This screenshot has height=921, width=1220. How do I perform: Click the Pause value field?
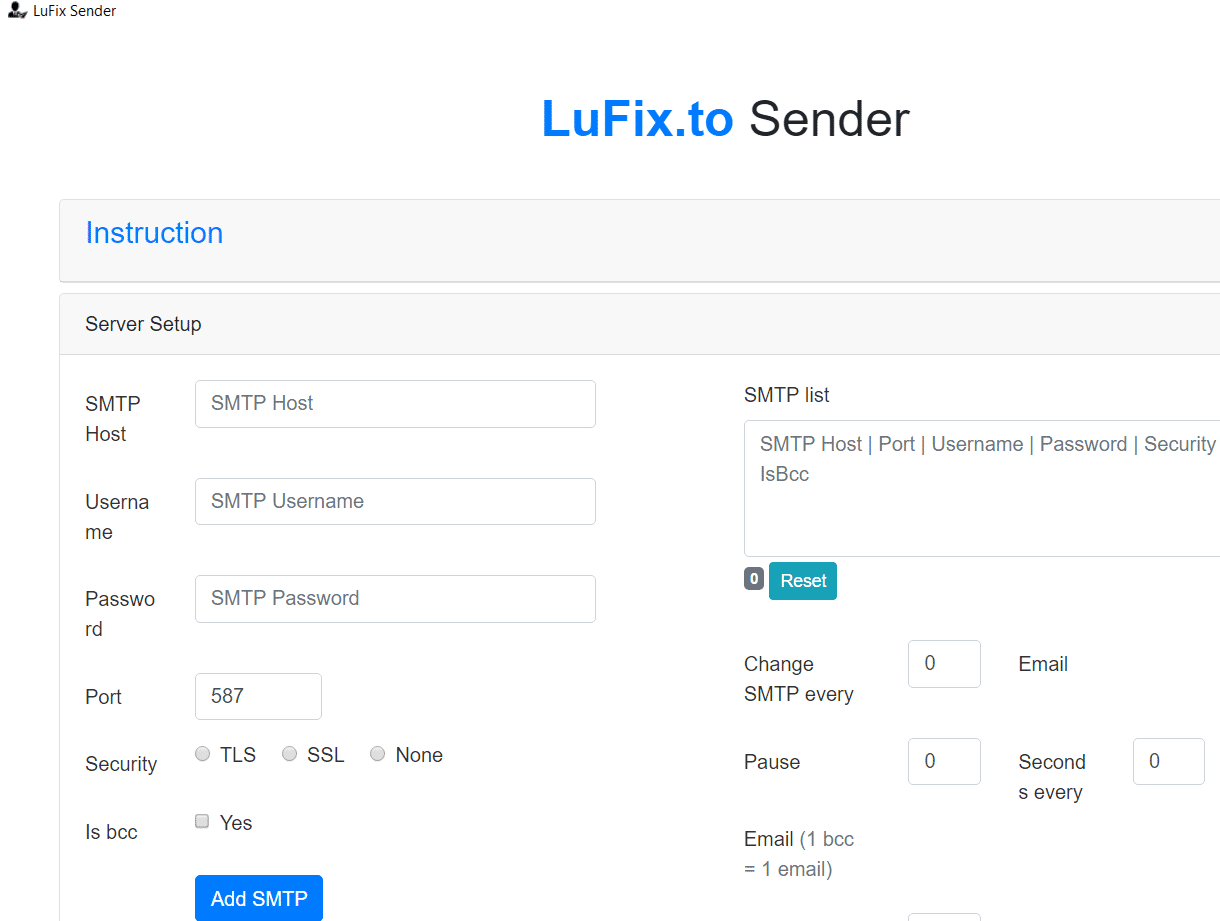tap(943, 761)
